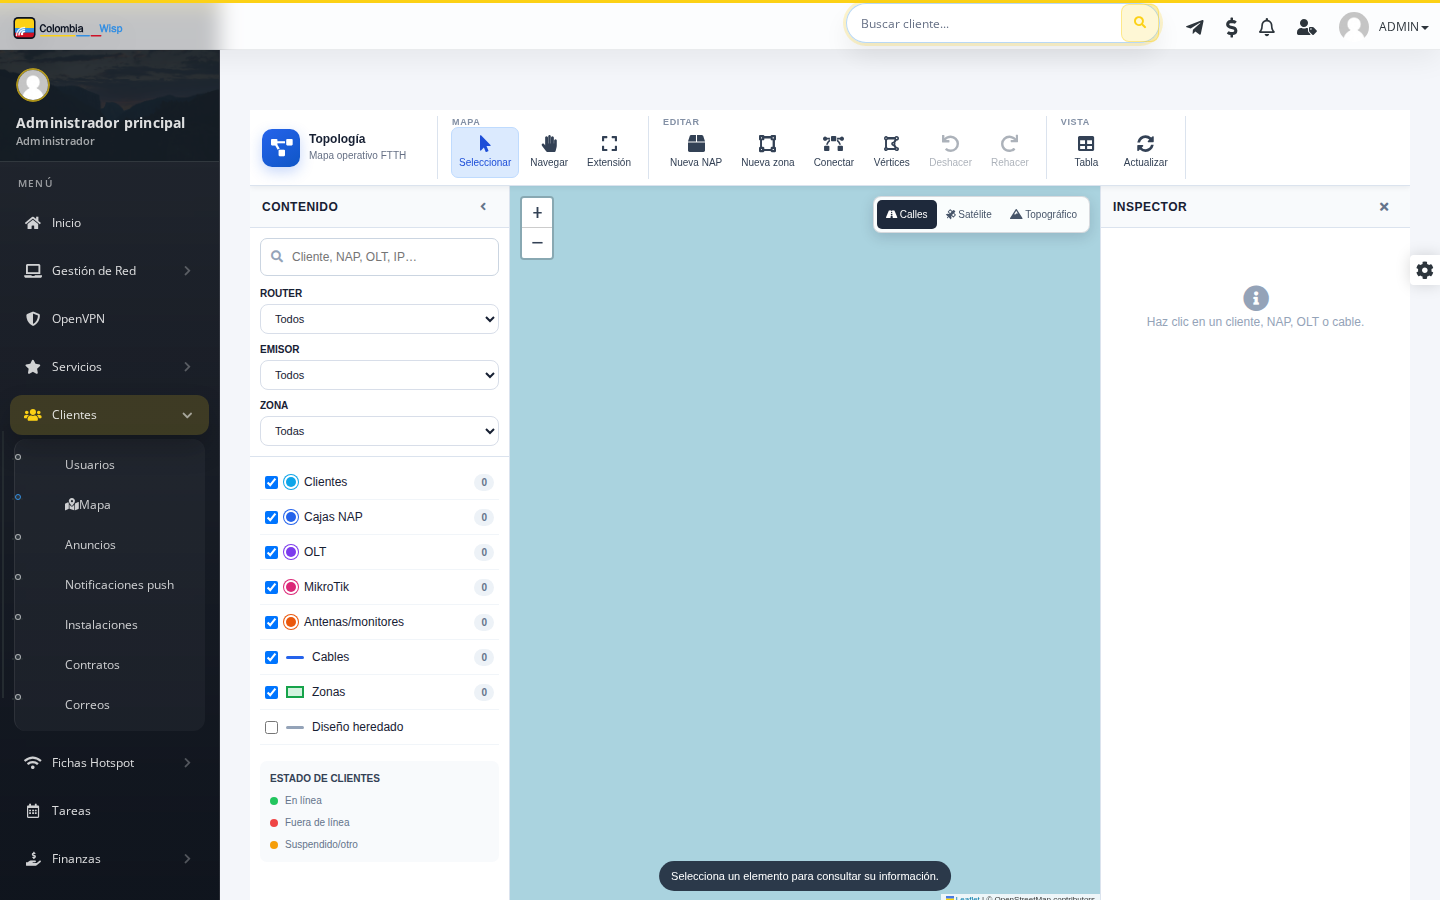Click the search magnifier button
The width and height of the screenshot is (1440, 900).
[x=1140, y=23]
